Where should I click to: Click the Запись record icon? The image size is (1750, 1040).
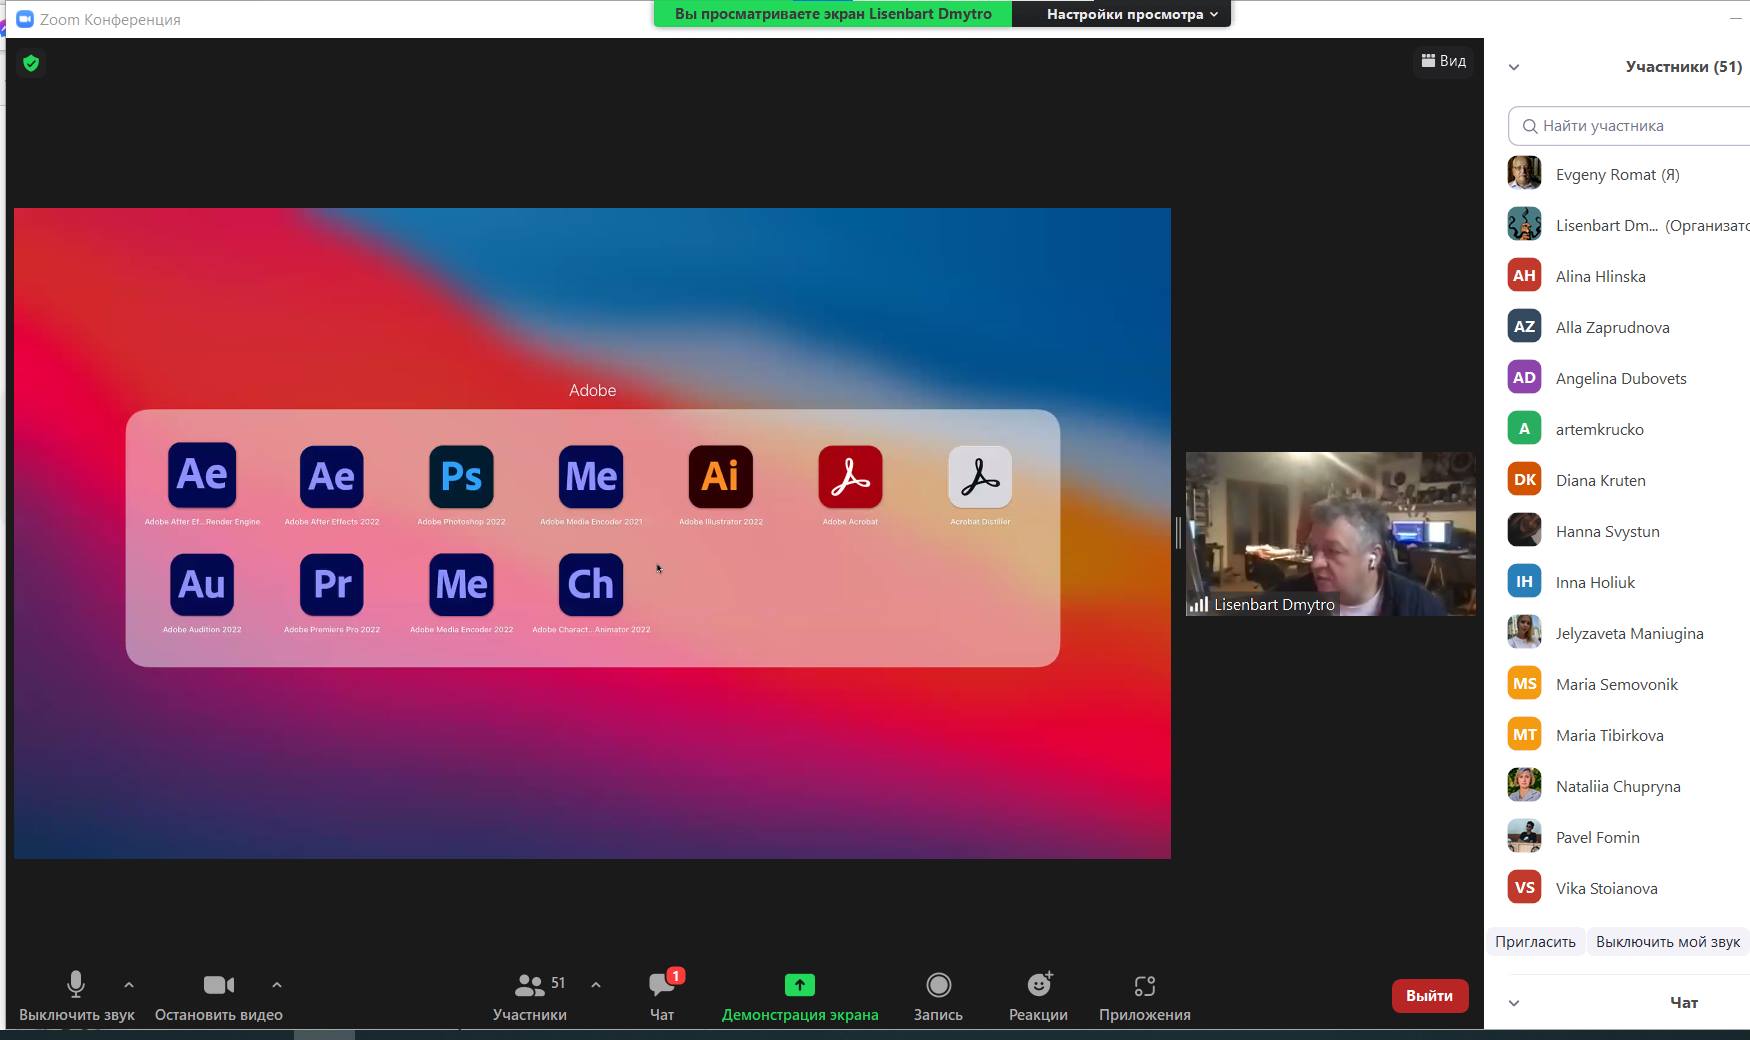coord(938,986)
